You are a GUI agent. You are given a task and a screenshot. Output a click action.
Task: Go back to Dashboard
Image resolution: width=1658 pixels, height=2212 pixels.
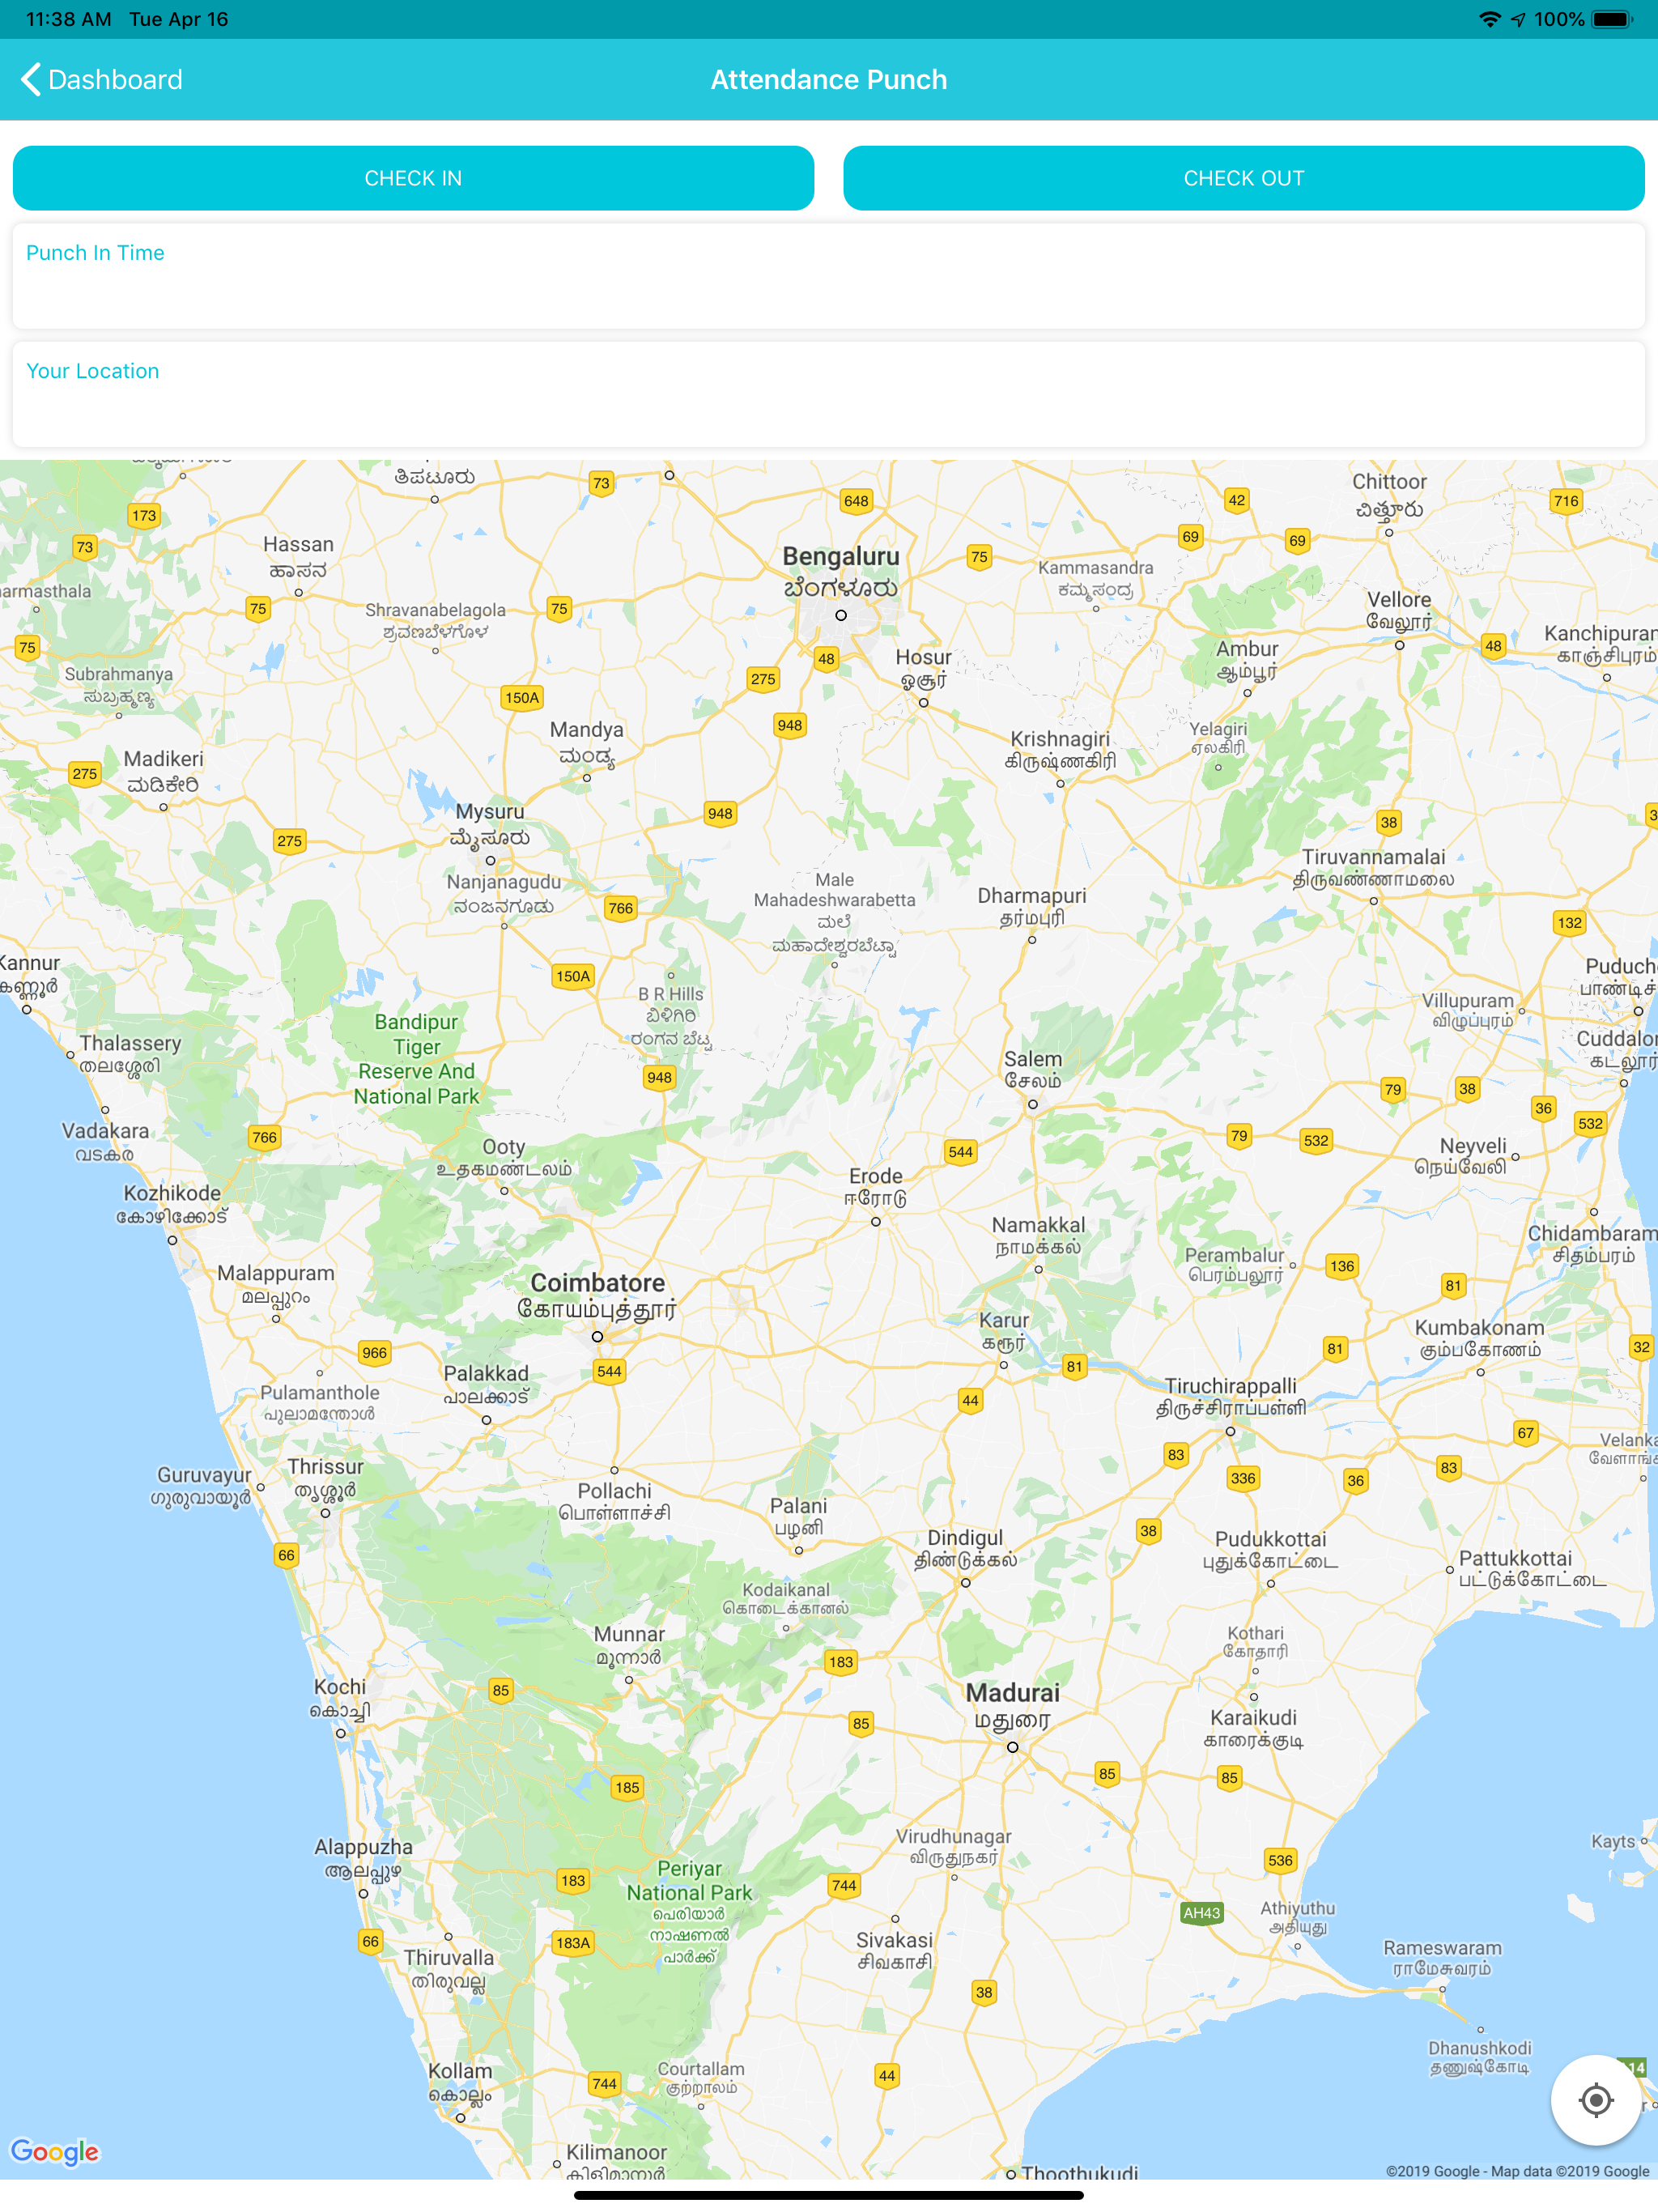pyautogui.click(x=101, y=80)
